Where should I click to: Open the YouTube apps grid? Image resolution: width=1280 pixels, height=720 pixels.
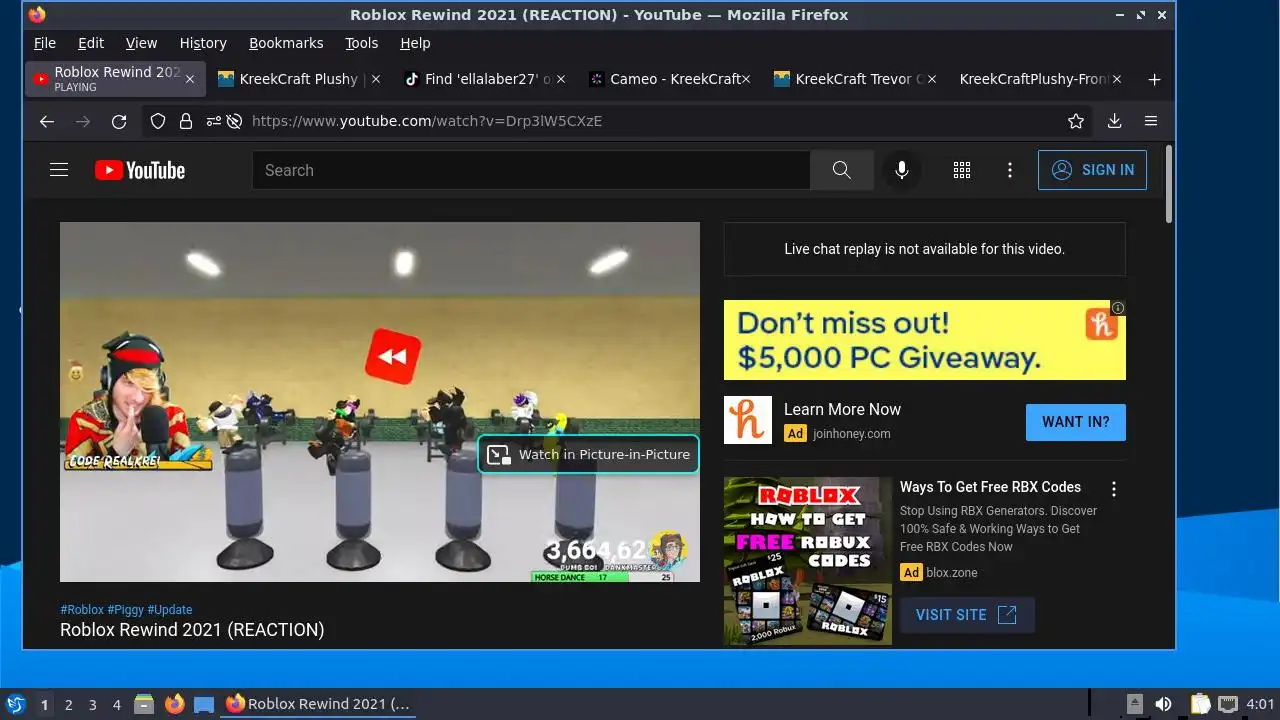[x=962, y=170]
